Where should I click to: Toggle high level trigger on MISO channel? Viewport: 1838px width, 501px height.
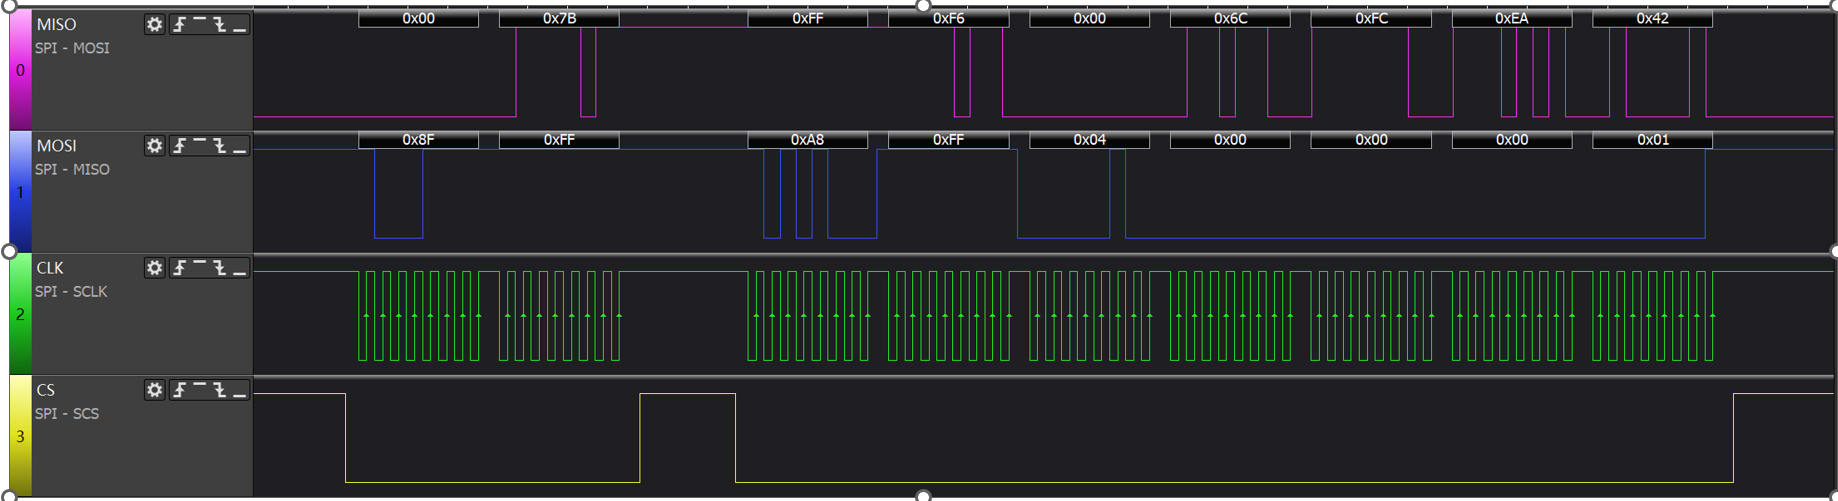click(200, 25)
